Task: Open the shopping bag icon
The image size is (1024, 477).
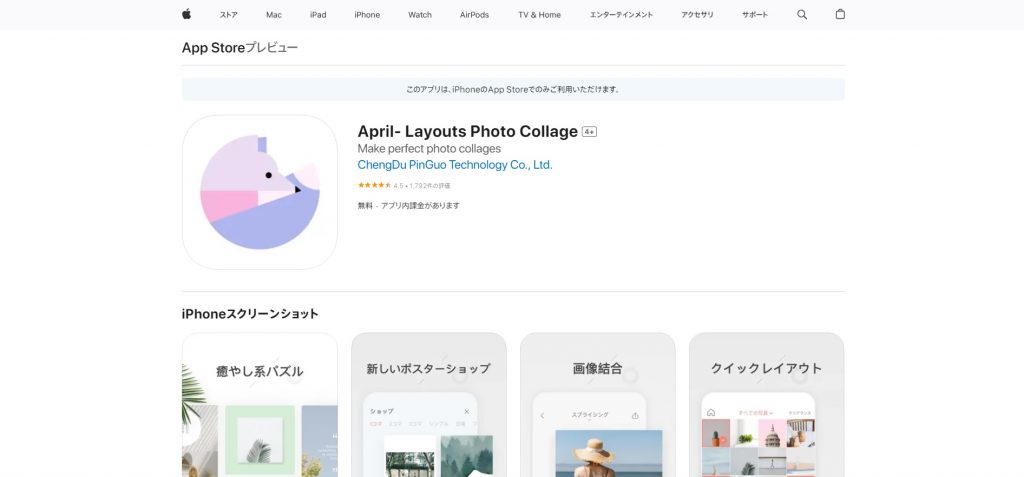Action: pyautogui.click(x=840, y=14)
